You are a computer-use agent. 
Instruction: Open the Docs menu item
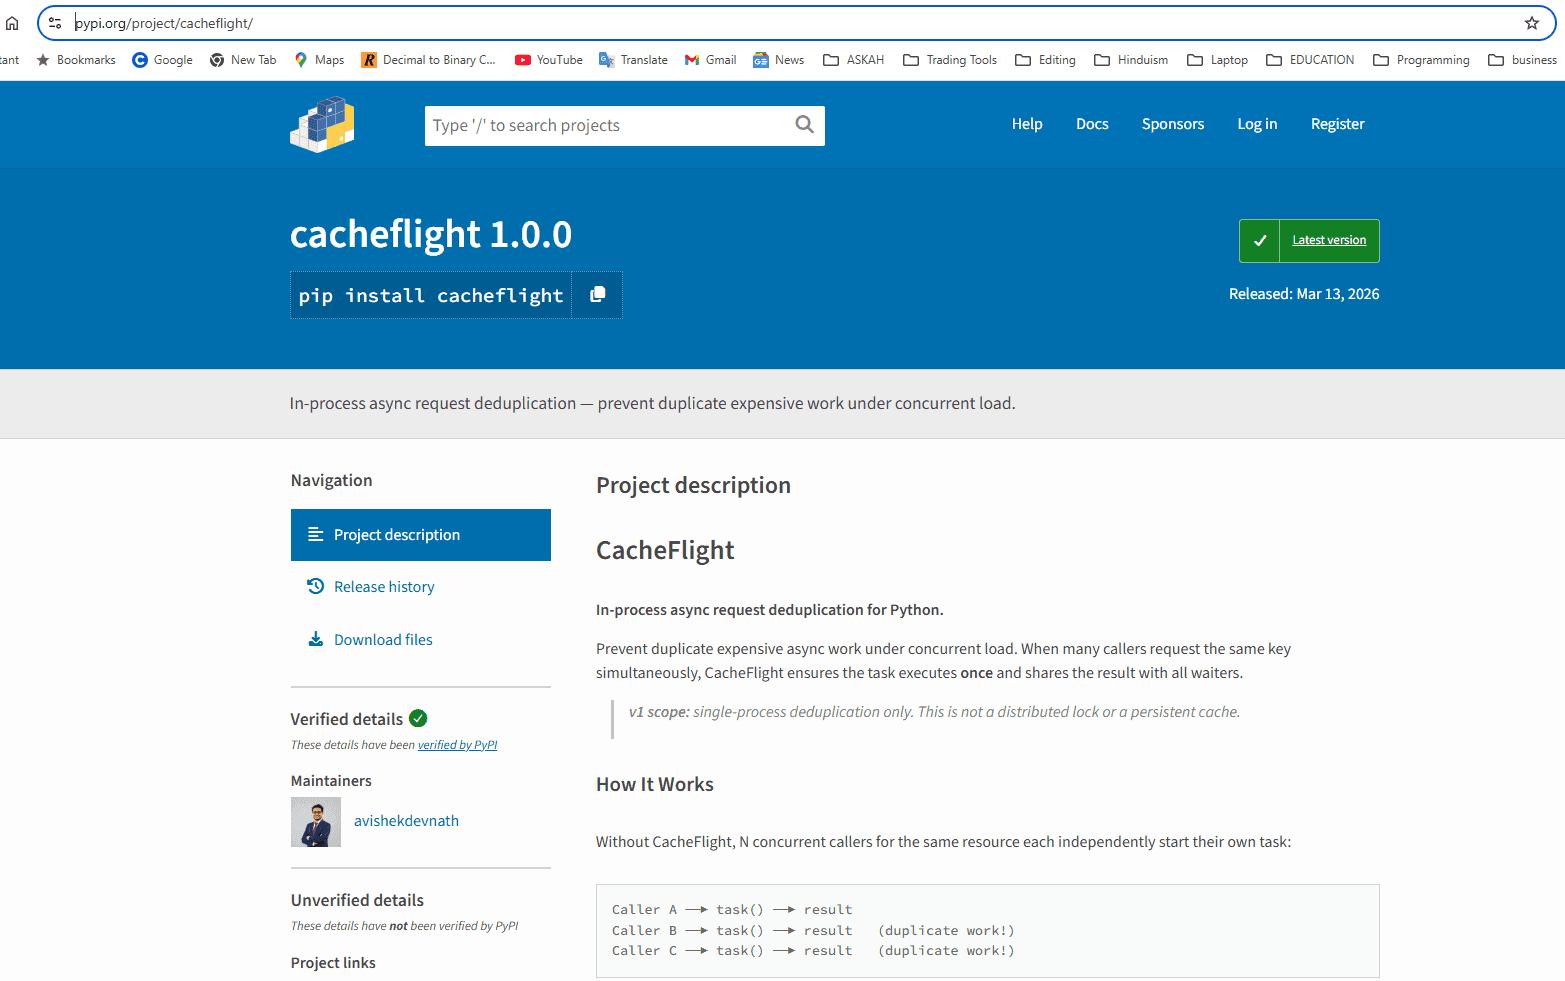(1092, 124)
